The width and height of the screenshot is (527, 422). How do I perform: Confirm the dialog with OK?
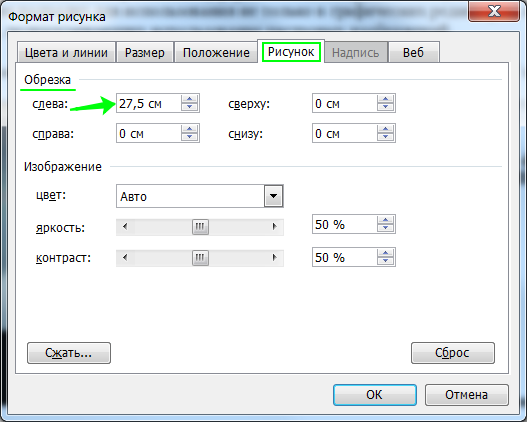pos(375,395)
